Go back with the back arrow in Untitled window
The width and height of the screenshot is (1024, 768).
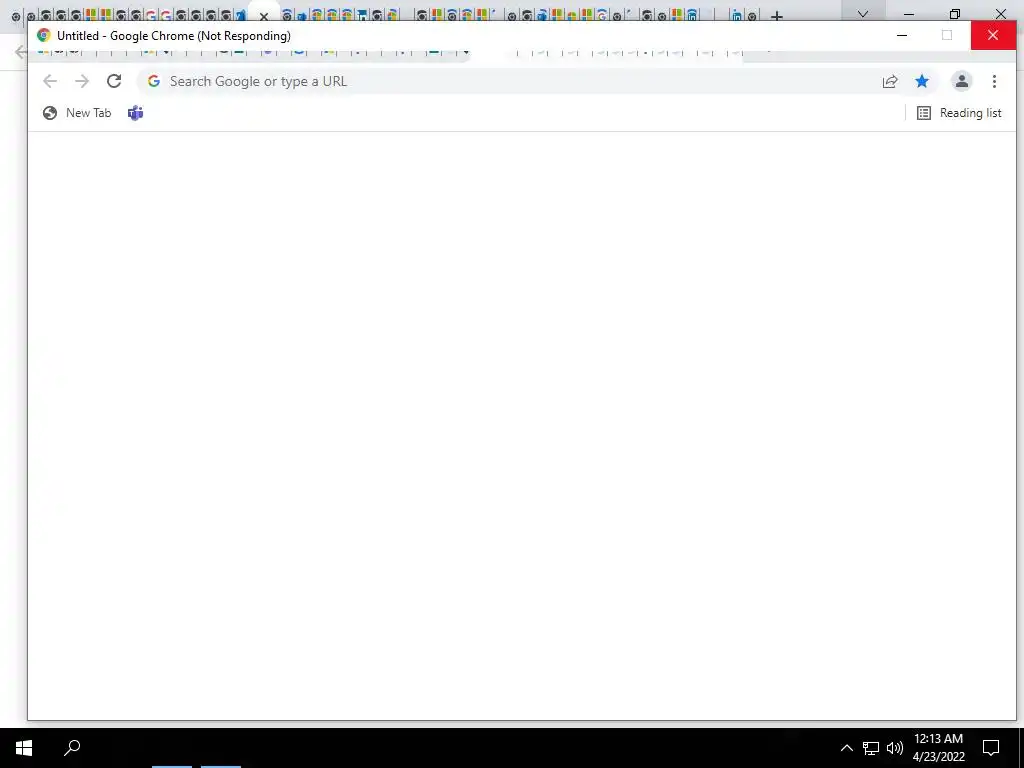pos(50,81)
